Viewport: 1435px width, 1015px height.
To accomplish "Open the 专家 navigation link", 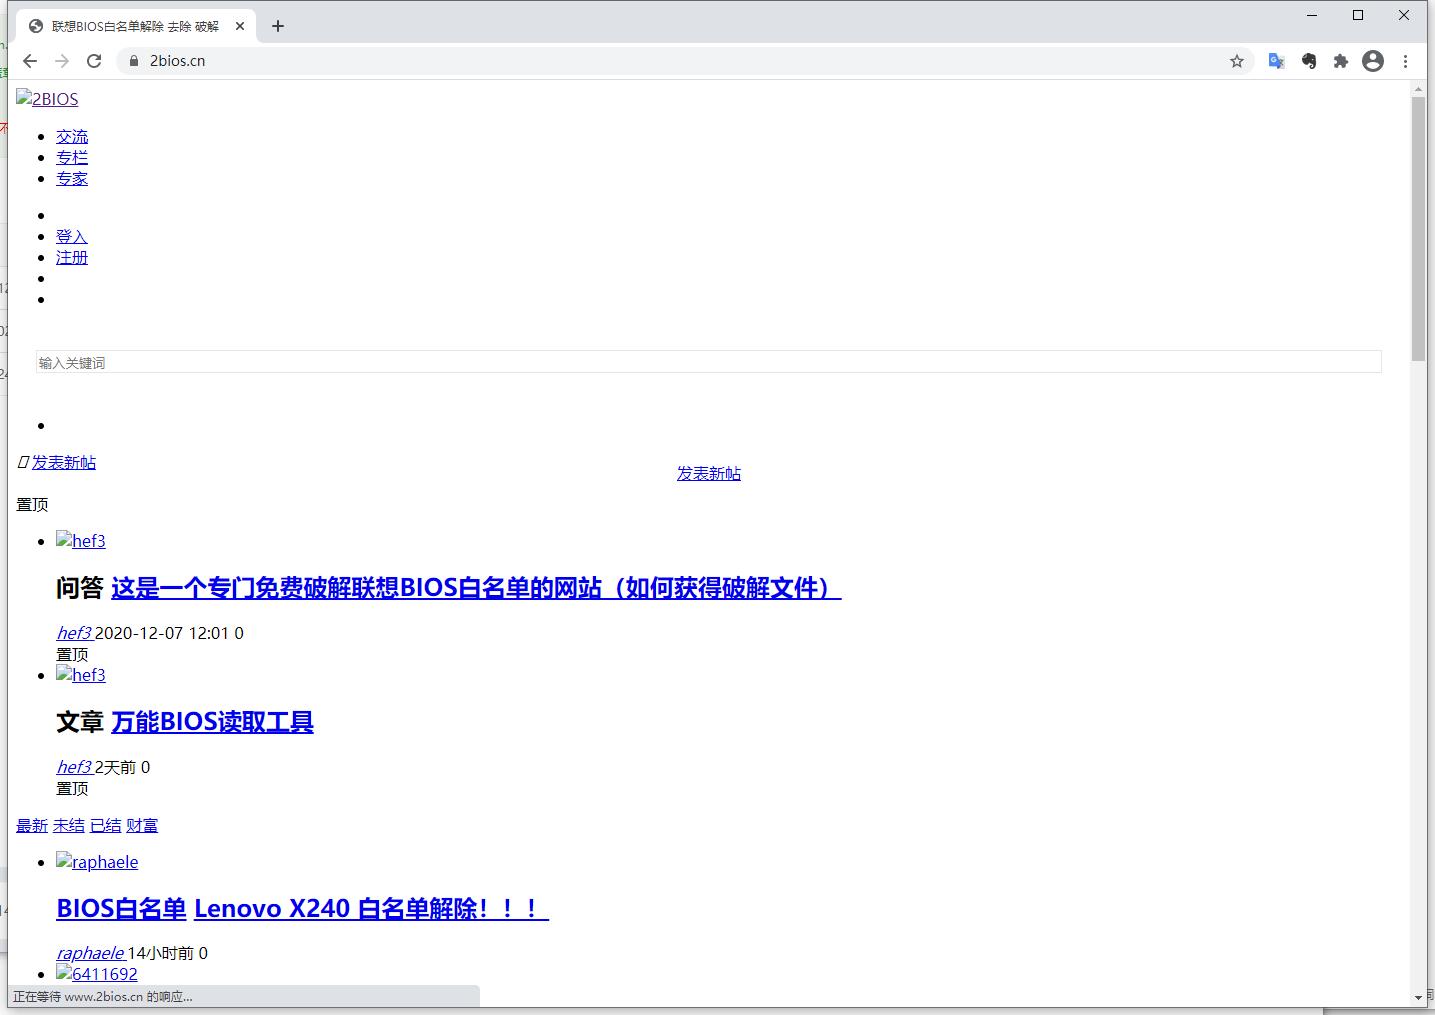I will pyautogui.click(x=72, y=178).
